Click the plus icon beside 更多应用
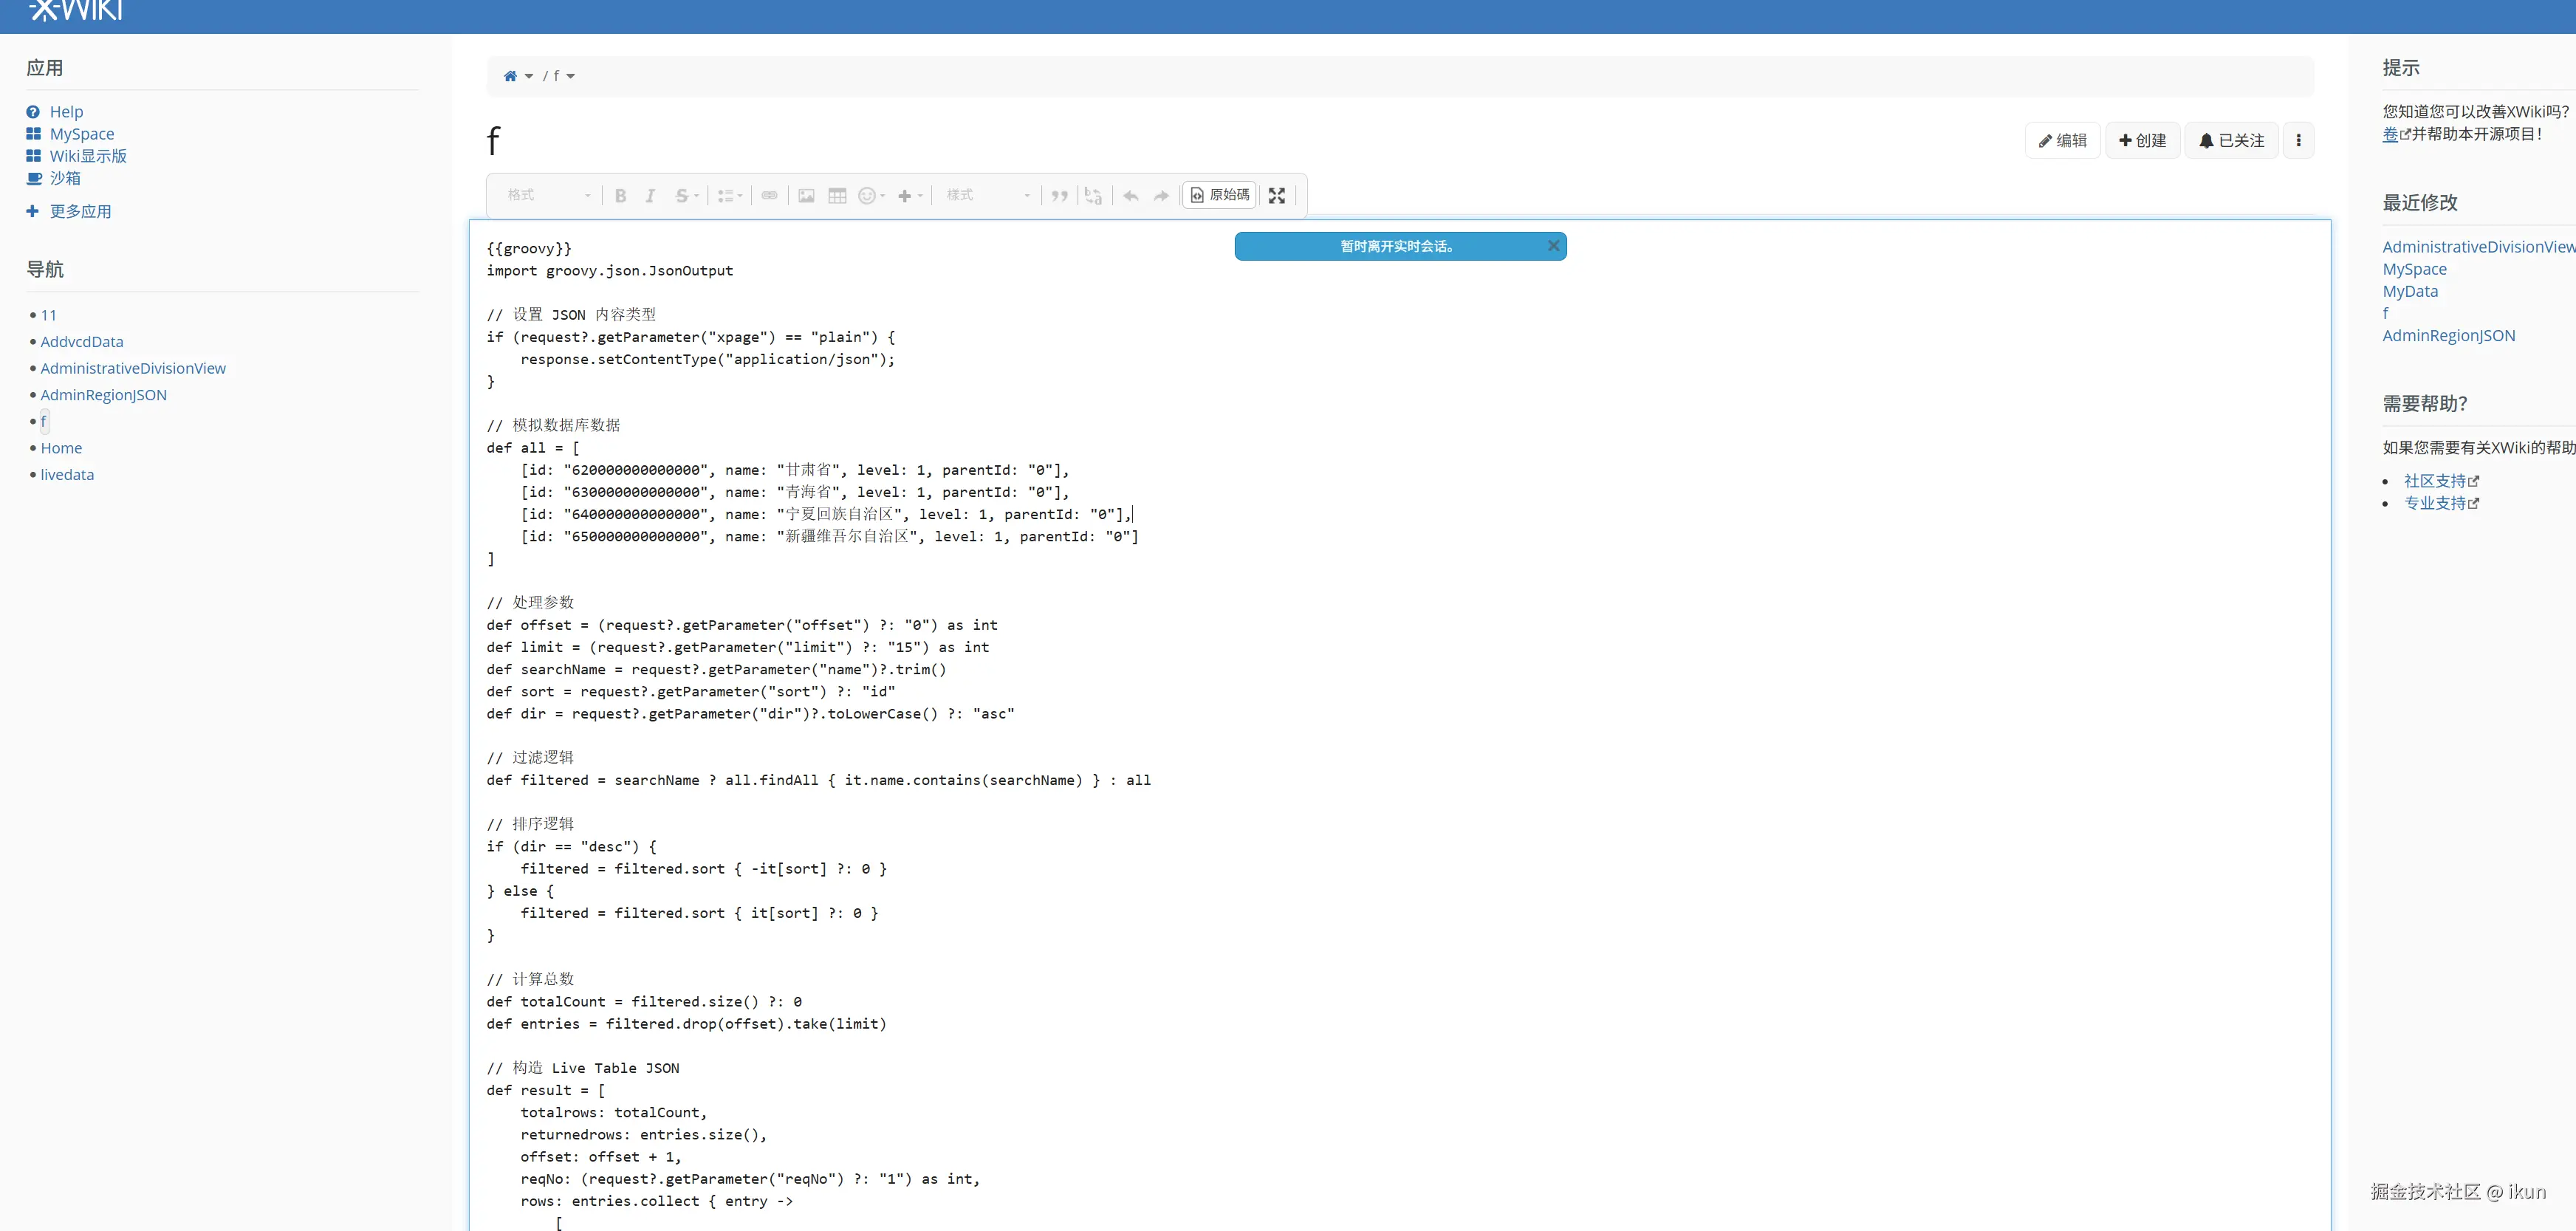Viewport: 2576px width, 1231px height. click(32, 211)
